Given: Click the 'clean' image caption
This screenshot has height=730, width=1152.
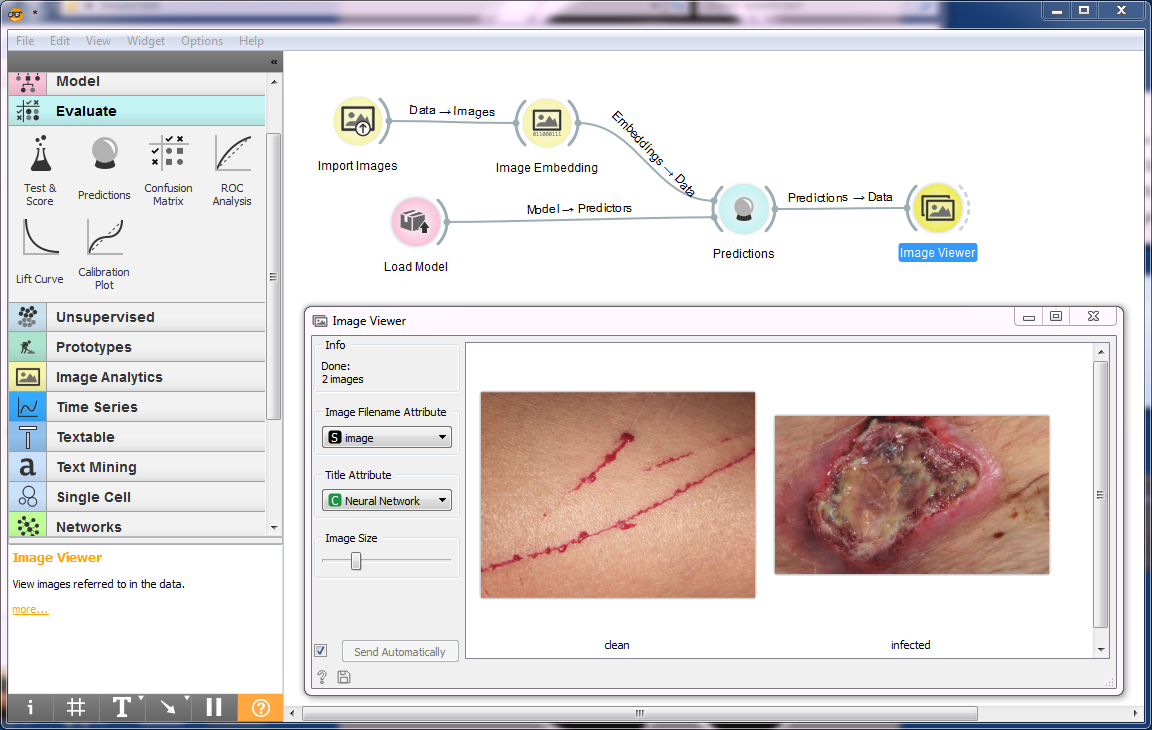Looking at the screenshot, I should pos(617,645).
